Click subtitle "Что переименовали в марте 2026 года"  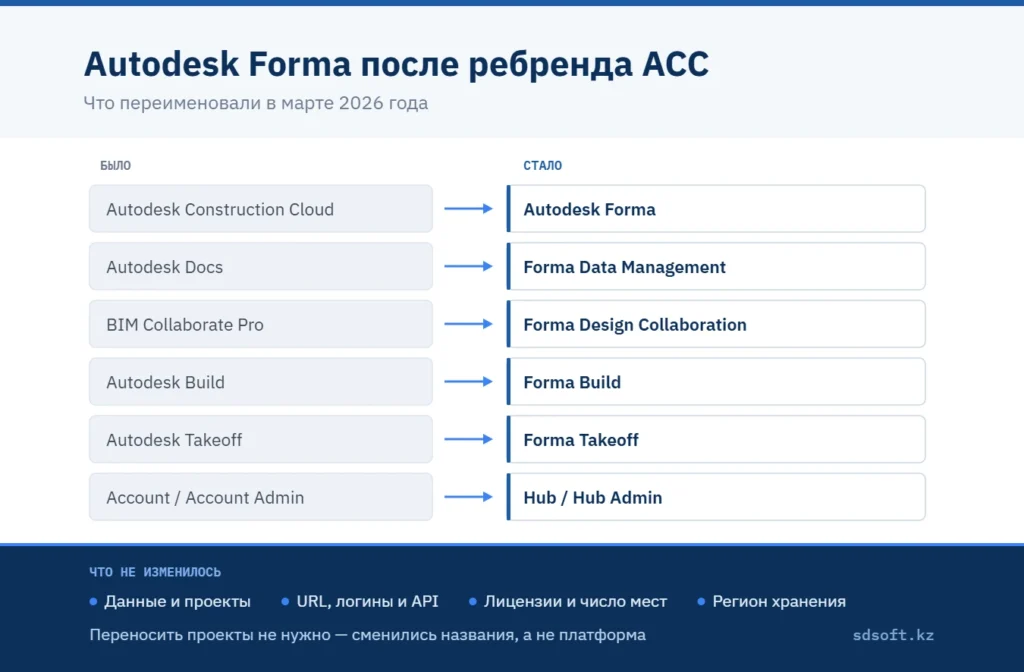(x=255, y=103)
